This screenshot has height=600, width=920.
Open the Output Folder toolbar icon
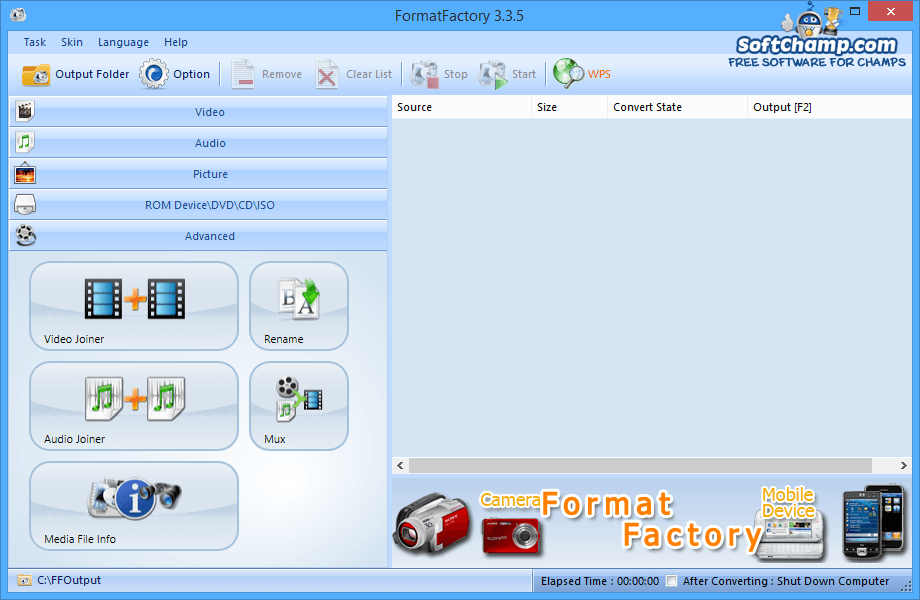coord(36,74)
